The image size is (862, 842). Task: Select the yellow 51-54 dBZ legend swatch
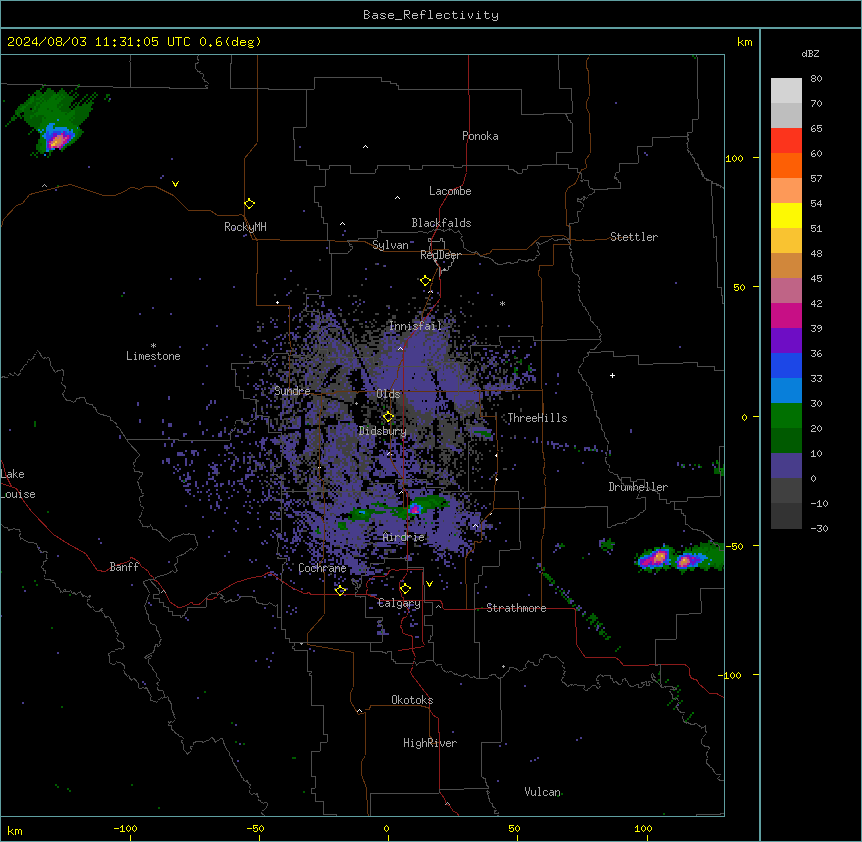coord(786,215)
